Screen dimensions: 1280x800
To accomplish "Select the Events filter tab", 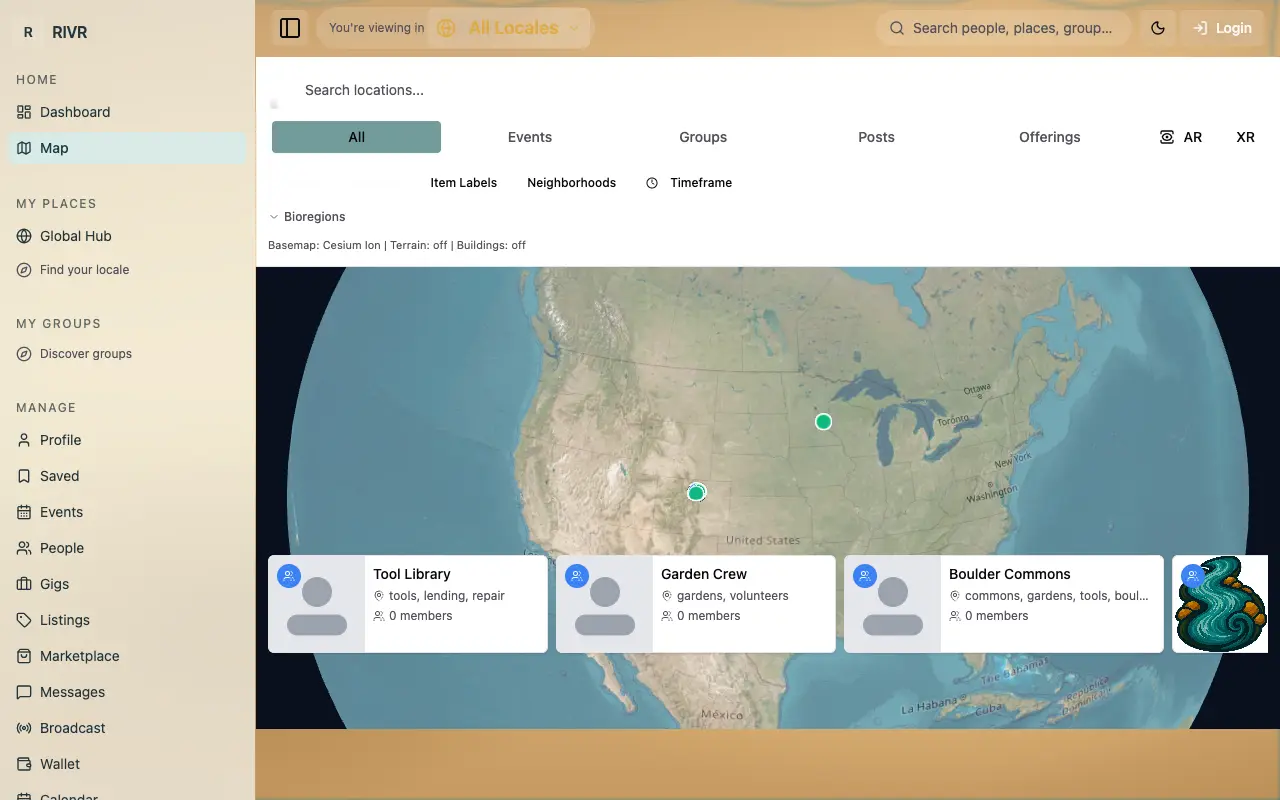I will 530,137.
